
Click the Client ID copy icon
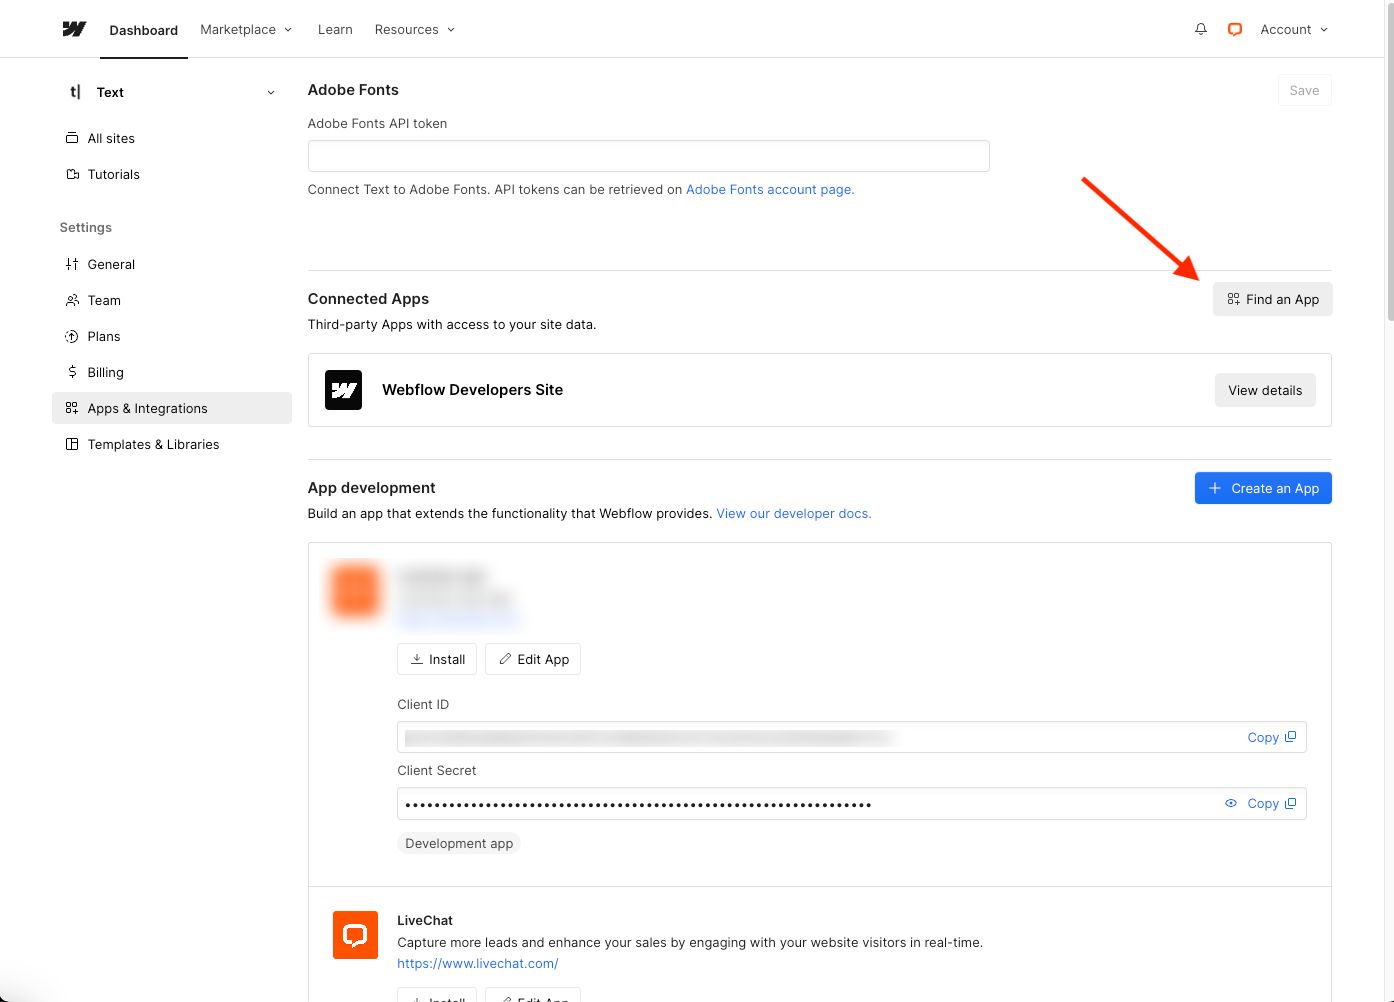[x=1290, y=737]
